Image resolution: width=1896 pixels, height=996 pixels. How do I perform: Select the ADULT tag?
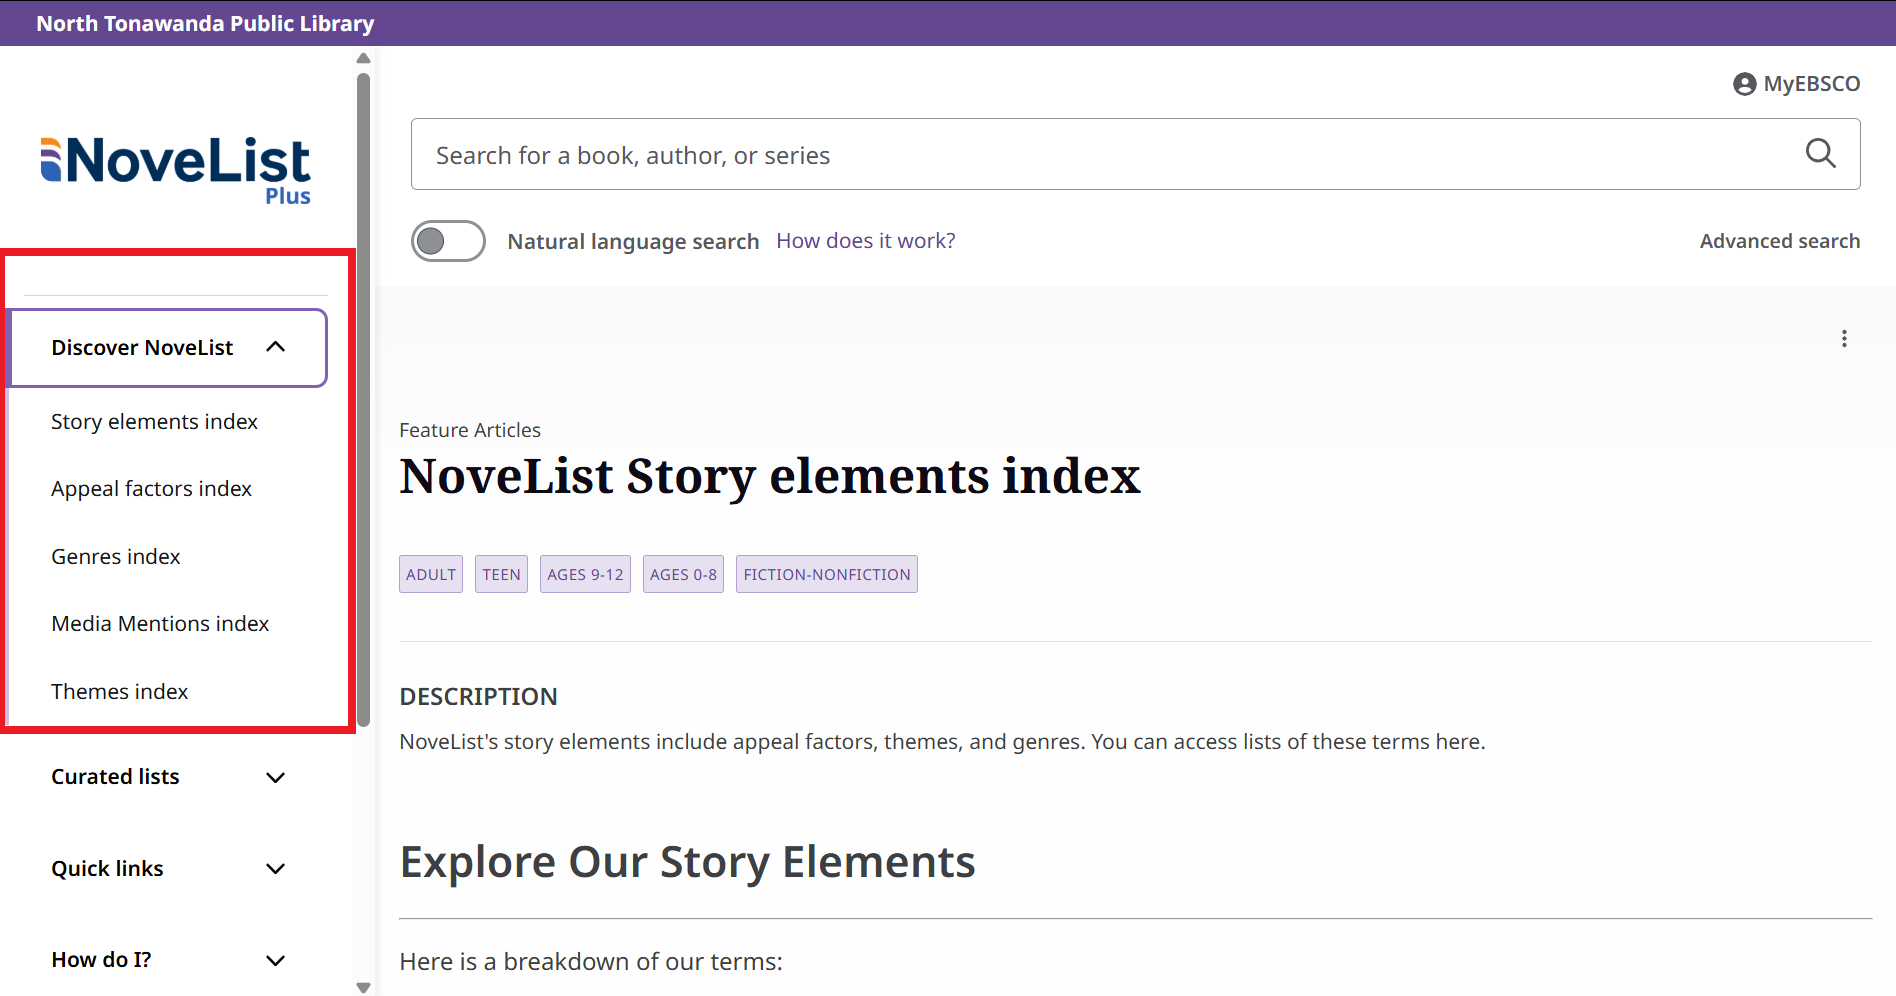pyautogui.click(x=431, y=574)
